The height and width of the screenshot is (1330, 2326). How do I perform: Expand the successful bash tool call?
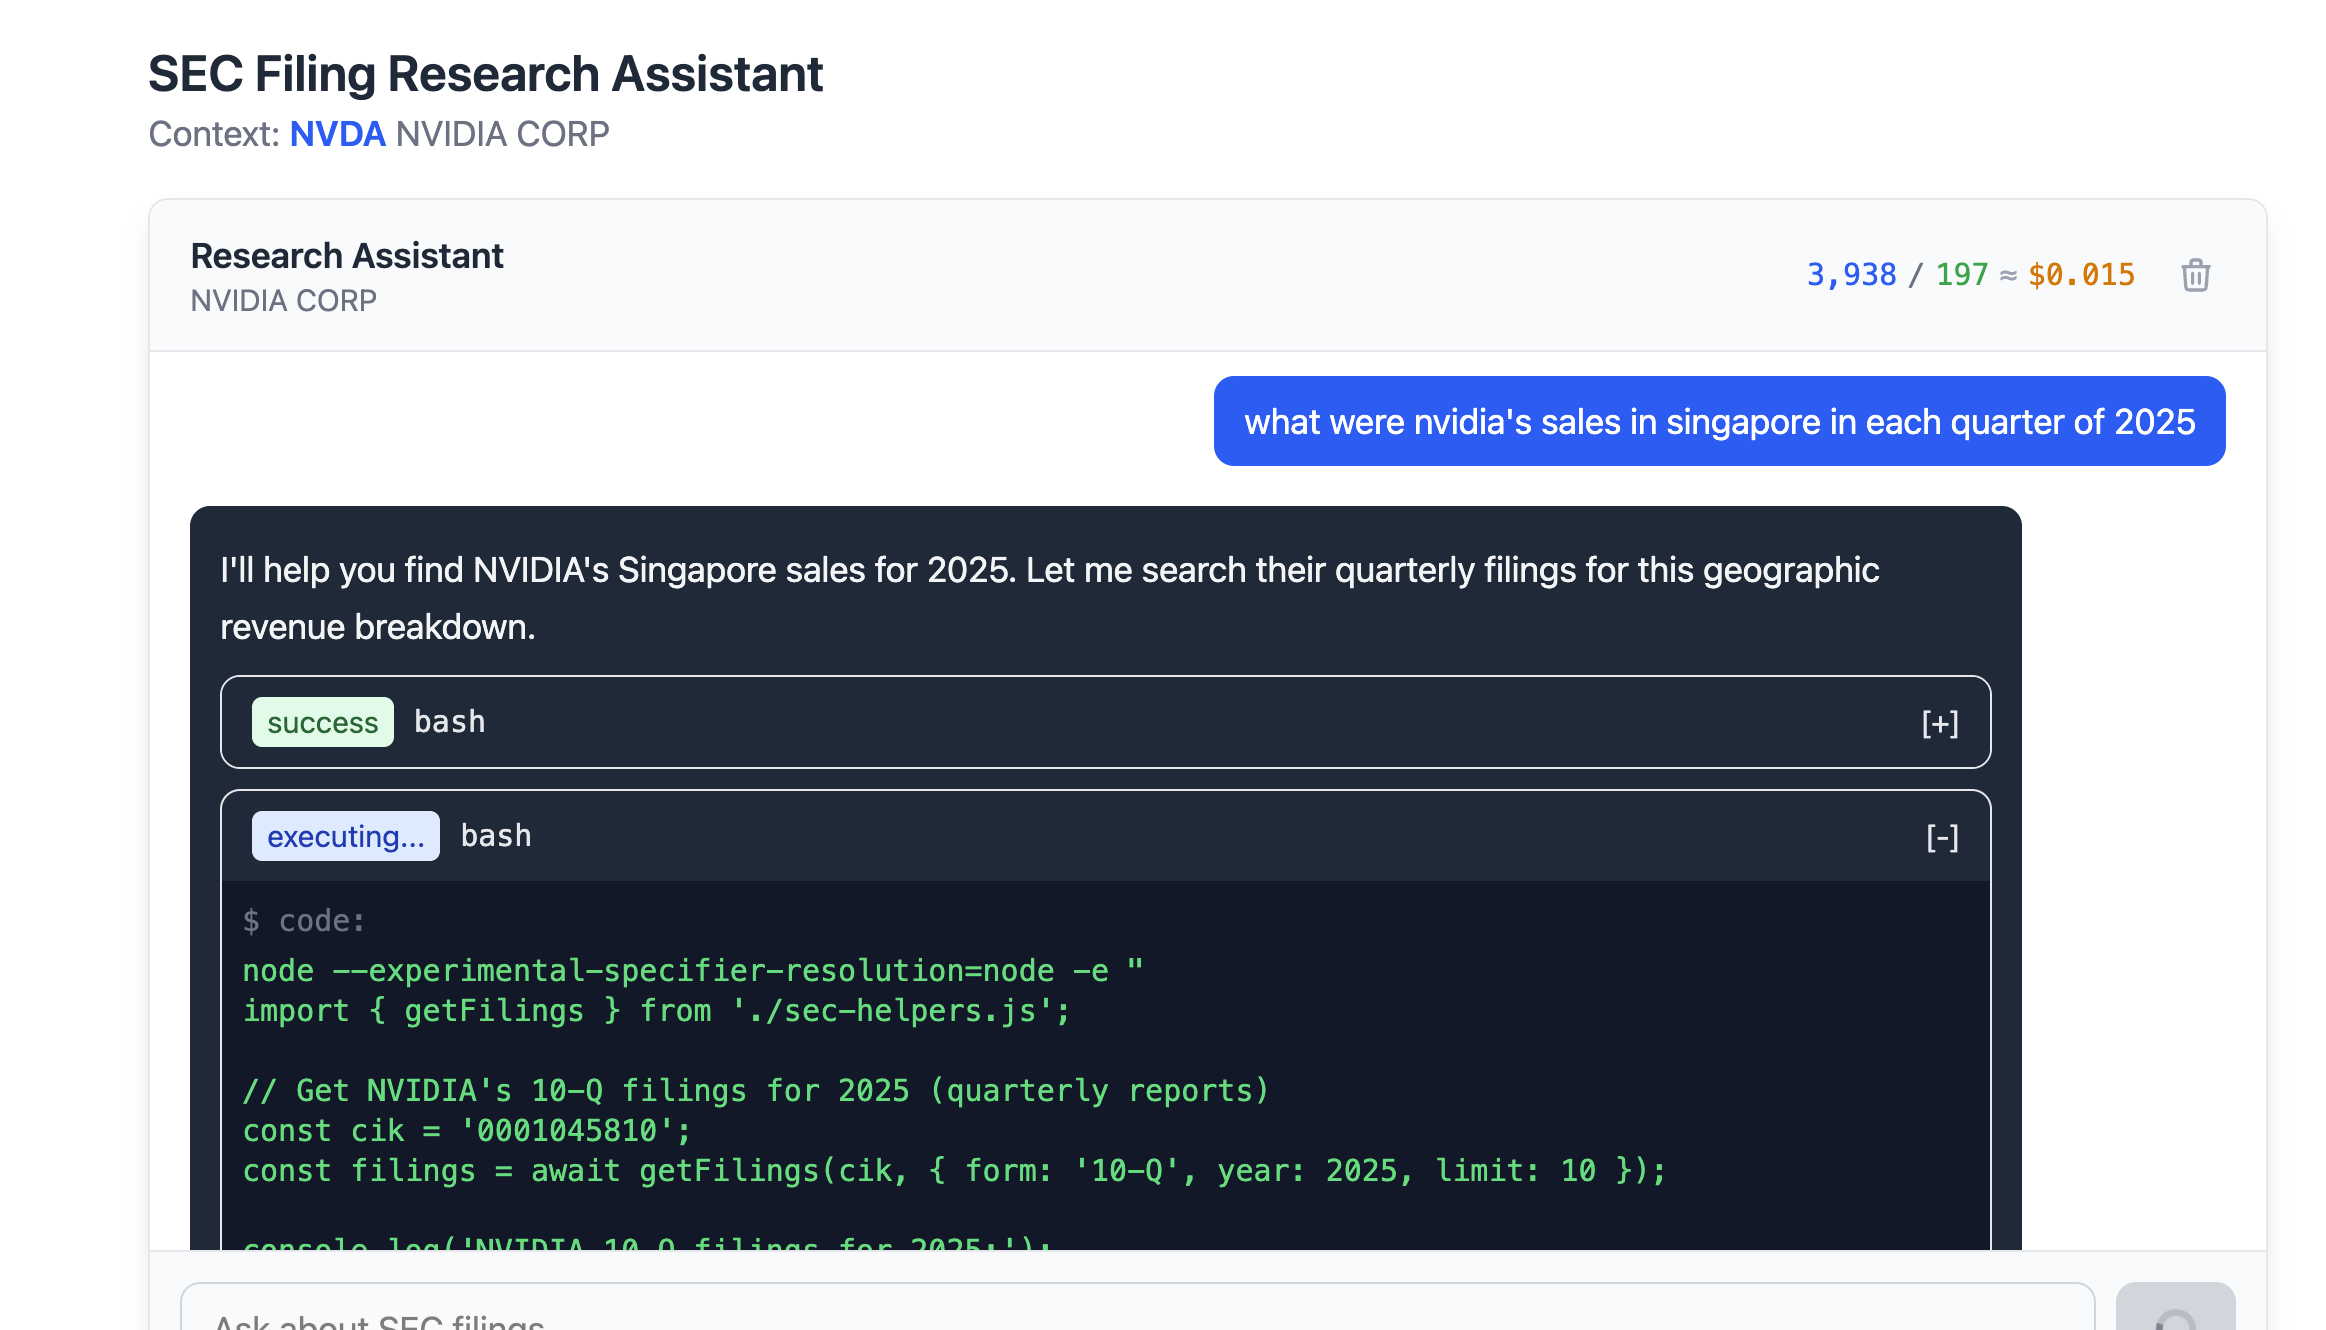tap(1939, 723)
